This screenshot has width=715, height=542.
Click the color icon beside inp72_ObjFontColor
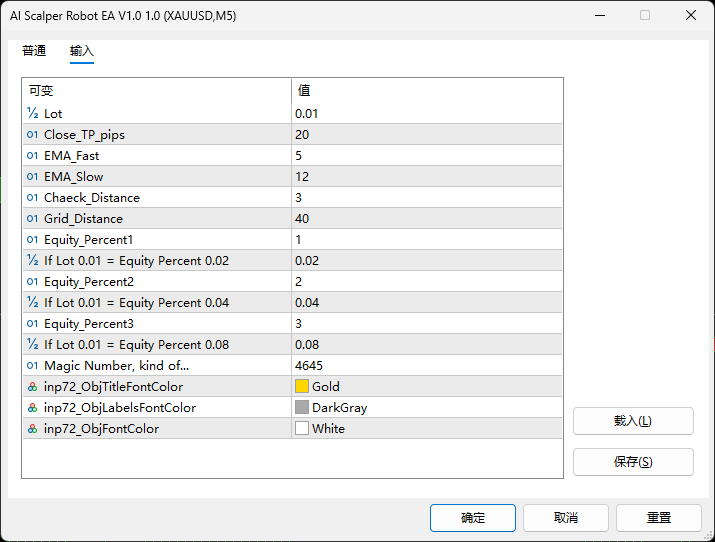32,429
